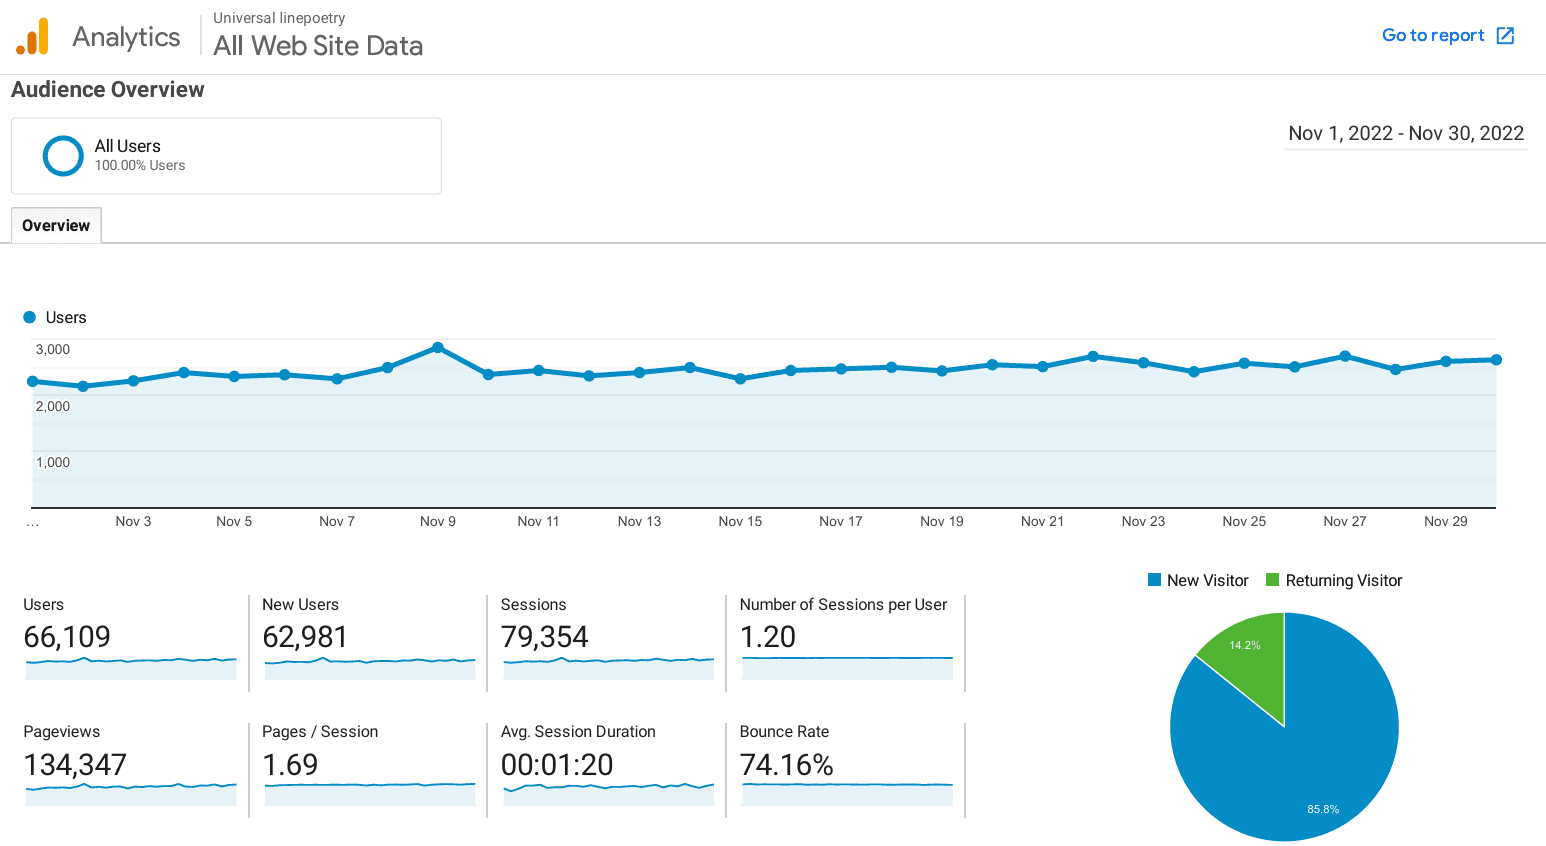Click the blue Users legend dot above the chart
The image size is (1546, 846).
point(29,317)
